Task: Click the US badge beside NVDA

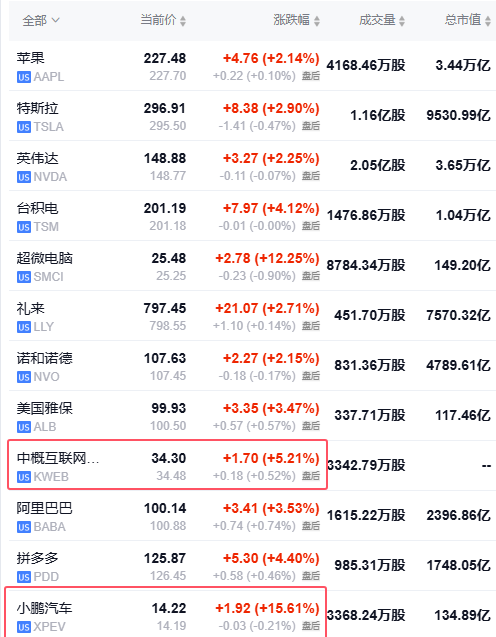Action: tap(24, 177)
